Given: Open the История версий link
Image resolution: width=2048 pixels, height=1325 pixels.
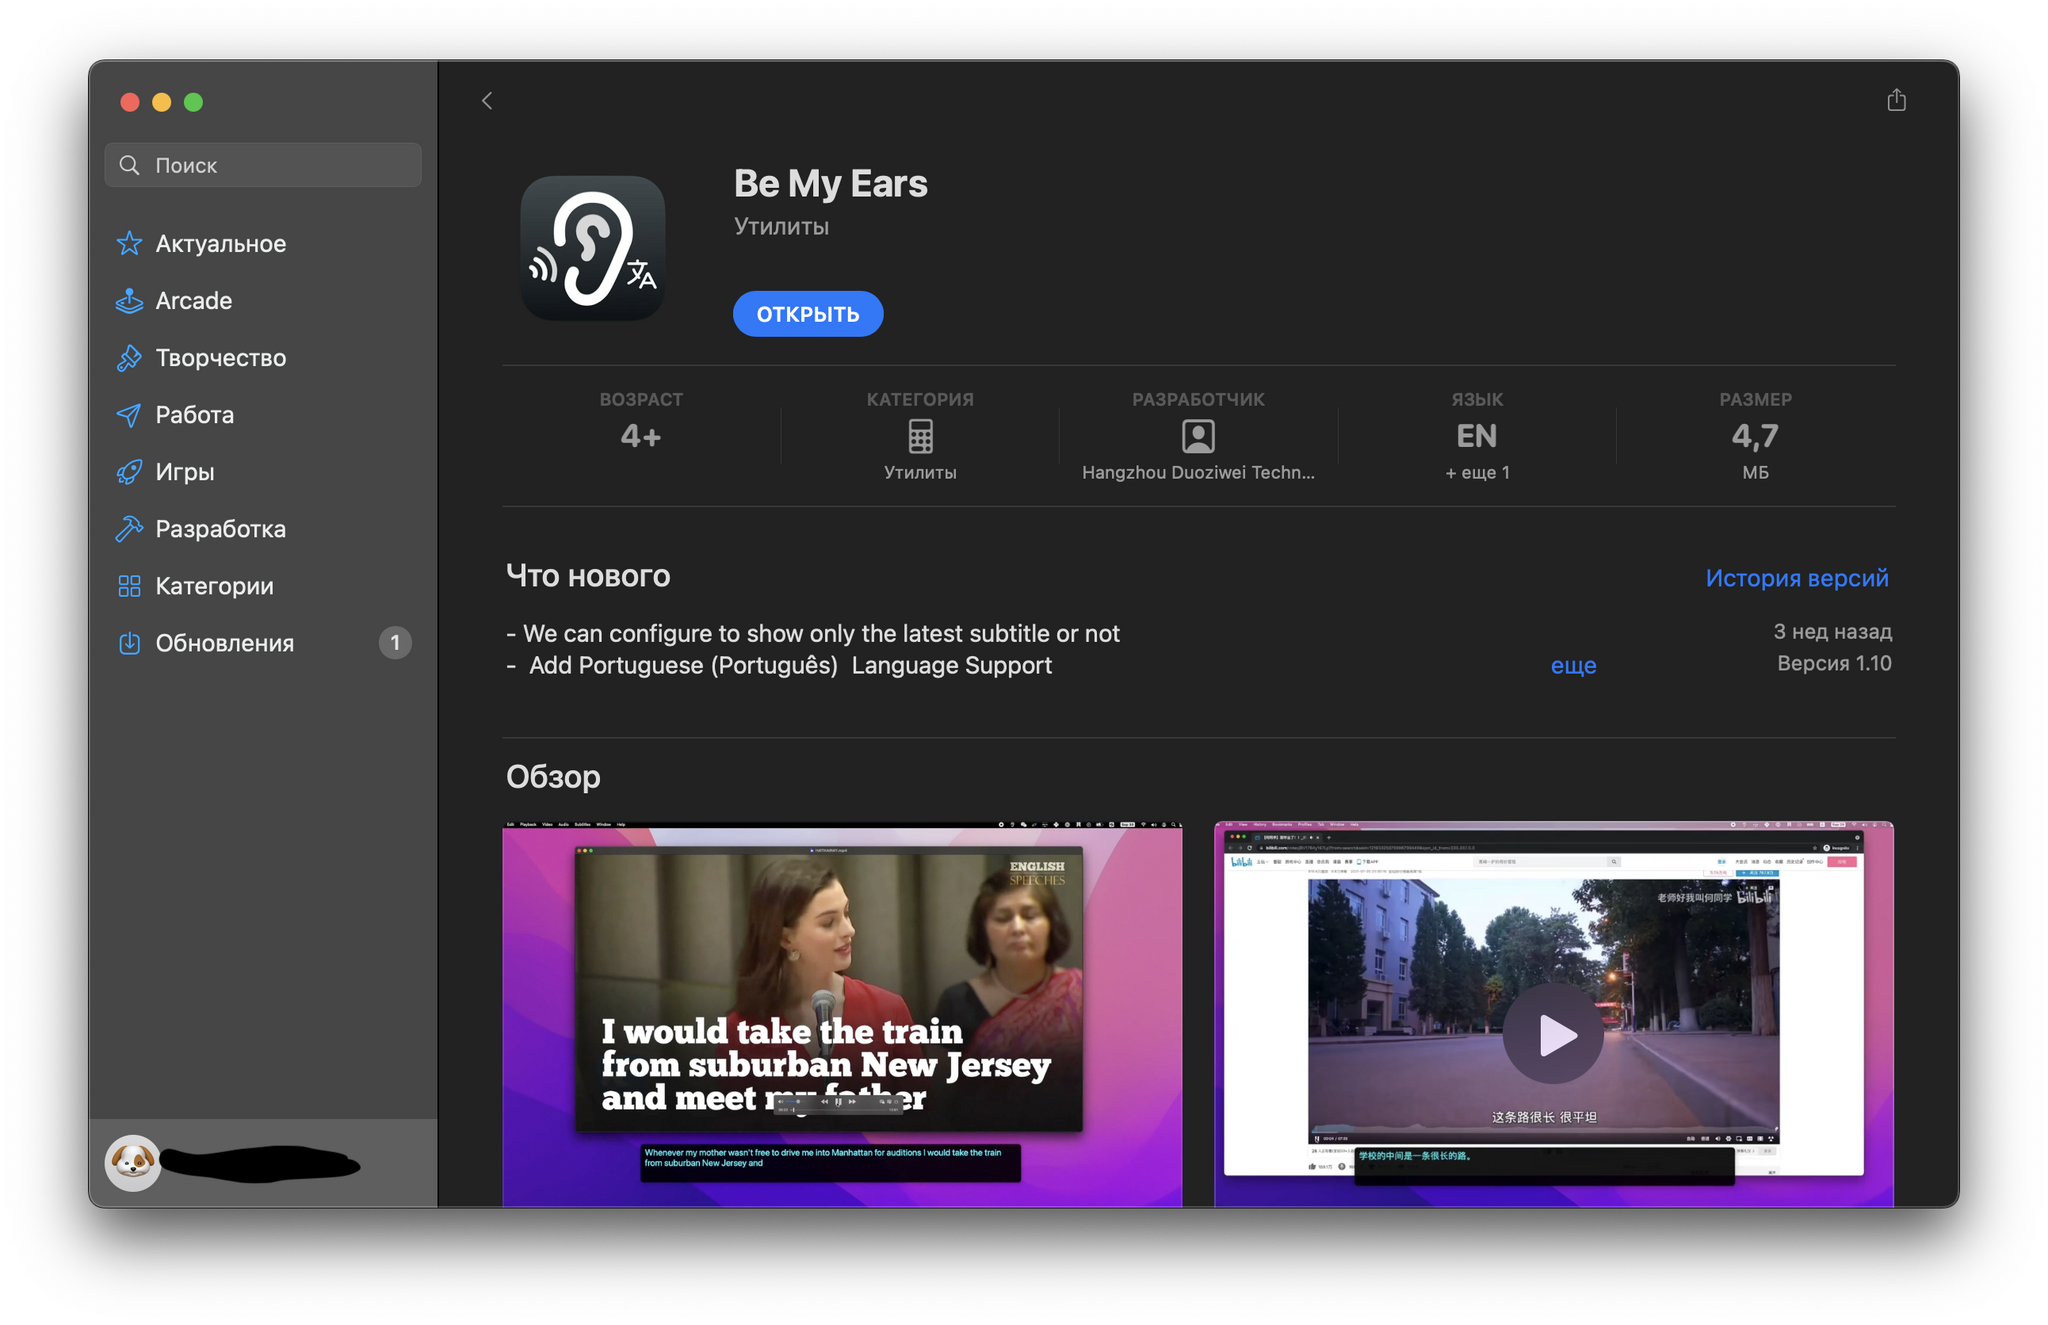Looking at the screenshot, I should tap(1797, 578).
